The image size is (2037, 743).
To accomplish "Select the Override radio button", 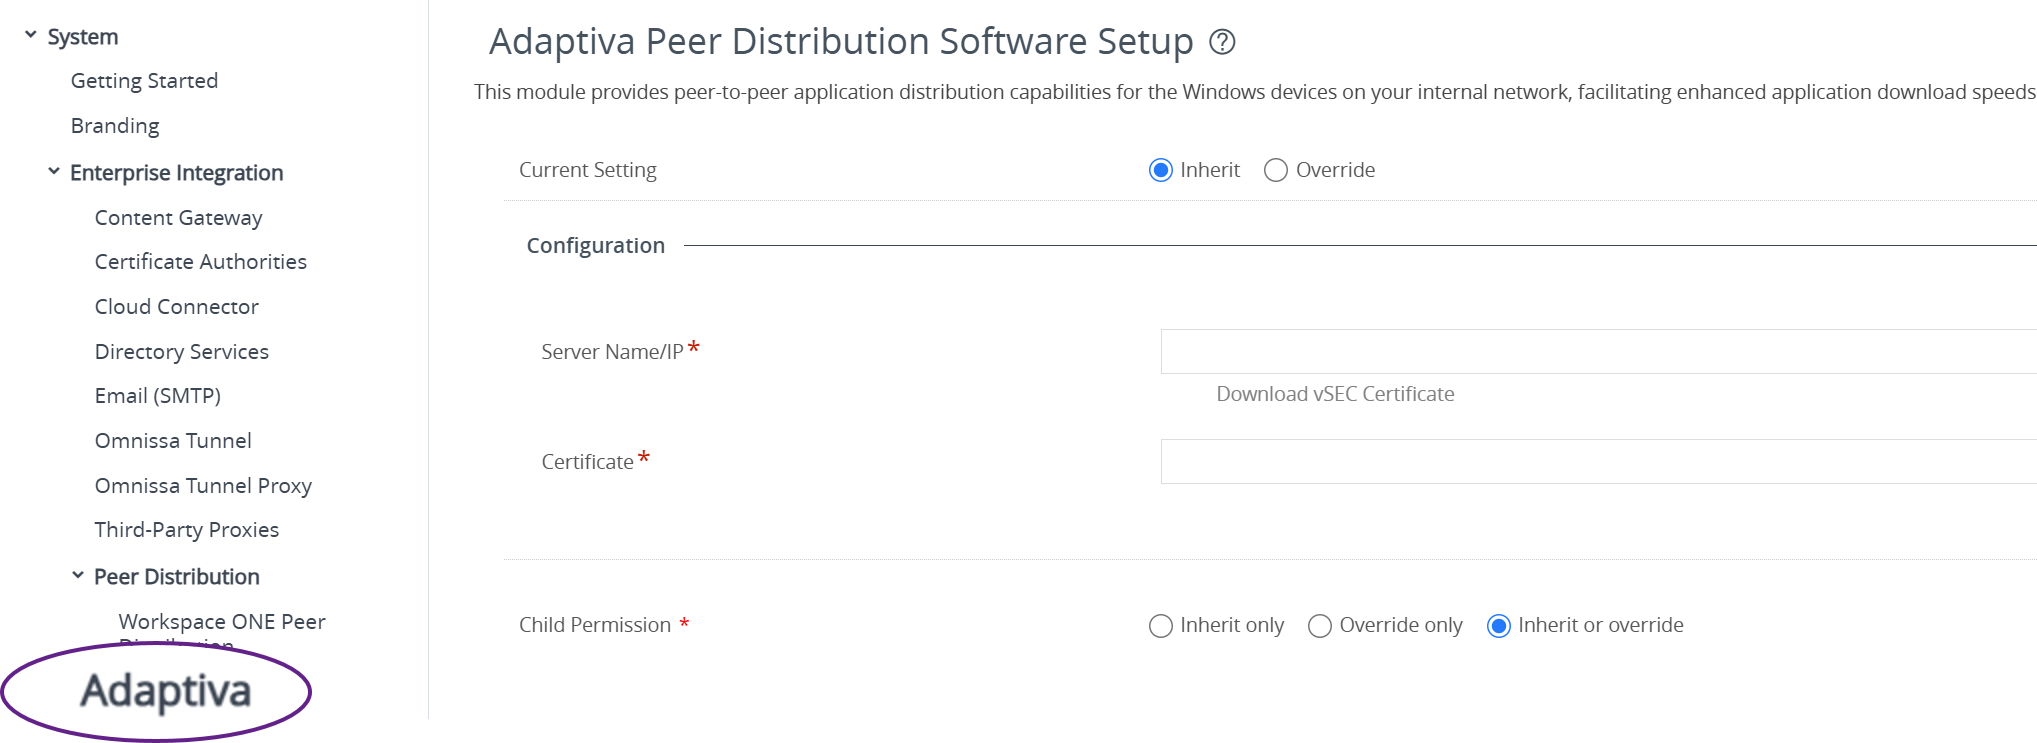I will click(x=1276, y=170).
